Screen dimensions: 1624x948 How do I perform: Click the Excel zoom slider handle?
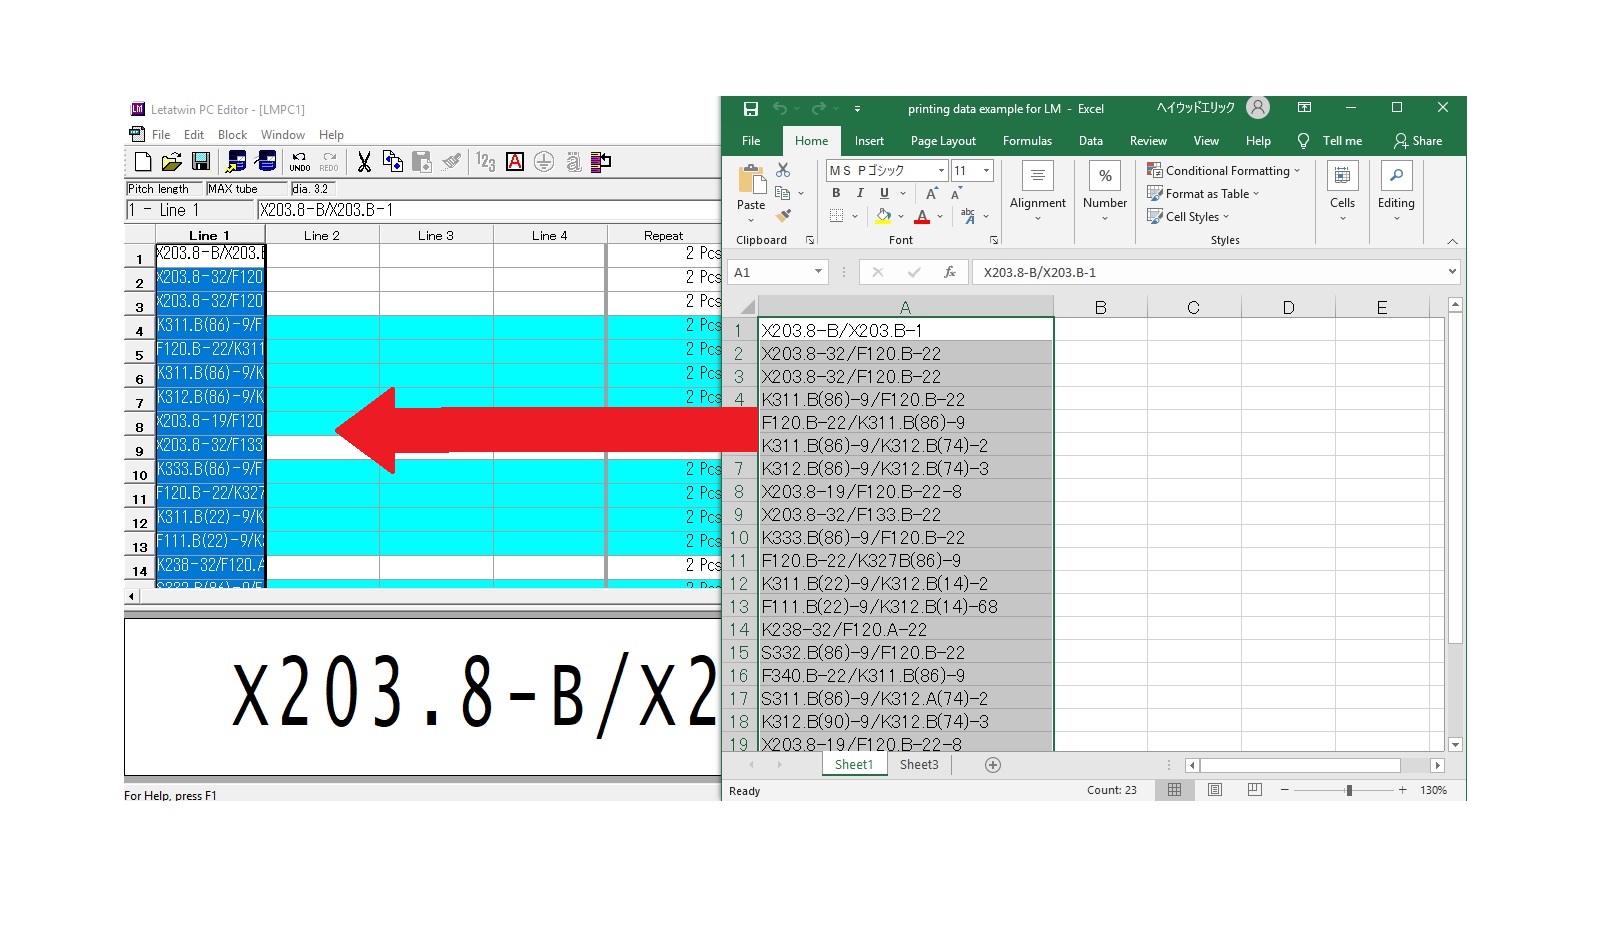click(1349, 790)
